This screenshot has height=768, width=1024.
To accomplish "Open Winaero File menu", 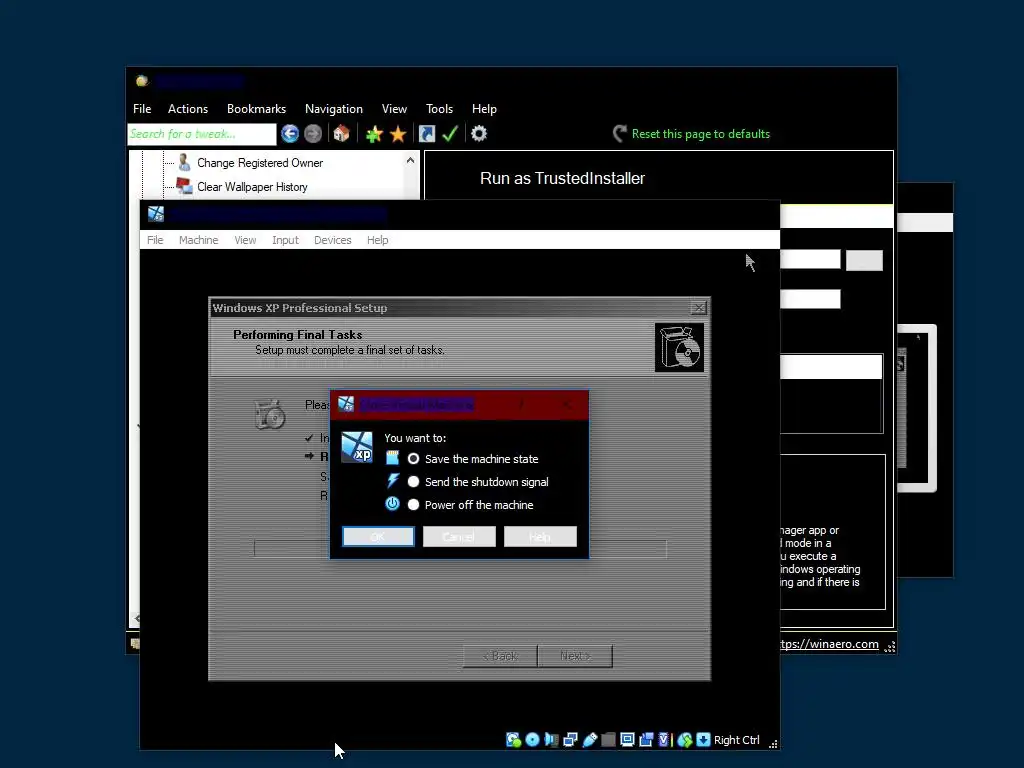I will pyautogui.click(x=142, y=108).
